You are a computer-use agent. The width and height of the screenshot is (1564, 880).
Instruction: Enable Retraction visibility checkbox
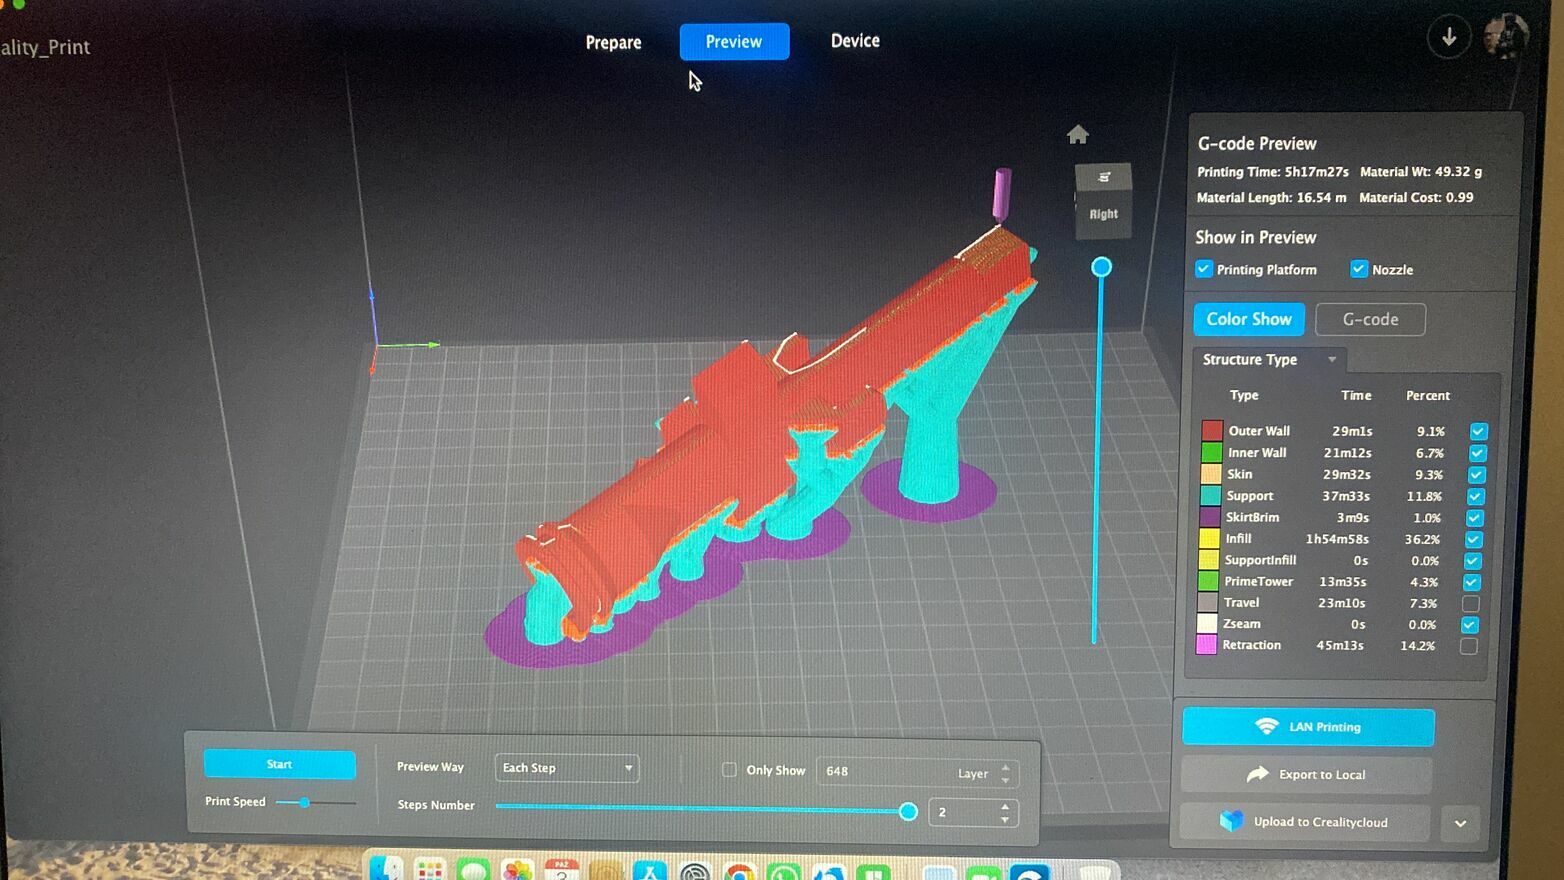pos(1468,646)
